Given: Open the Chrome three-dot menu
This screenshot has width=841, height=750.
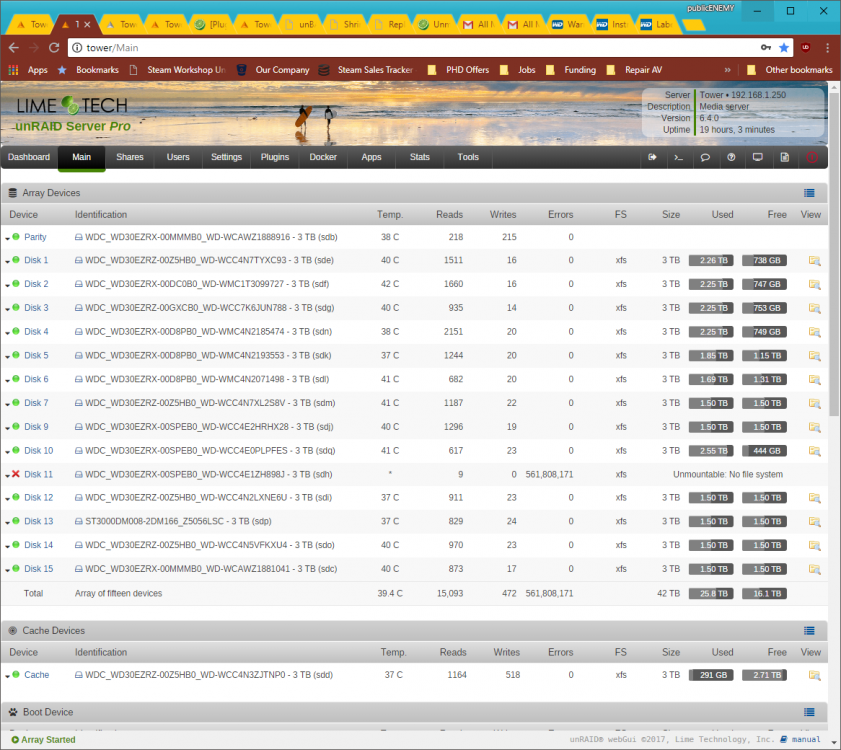Looking at the screenshot, I should tap(828, 48).
